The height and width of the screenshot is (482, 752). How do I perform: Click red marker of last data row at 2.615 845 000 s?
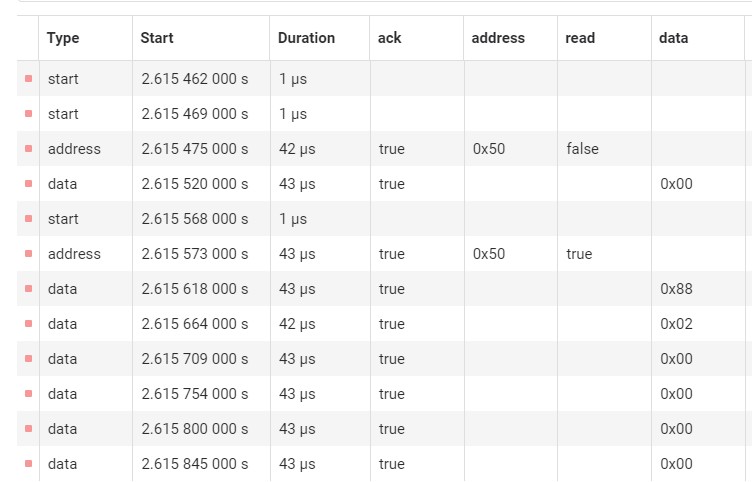28,463
